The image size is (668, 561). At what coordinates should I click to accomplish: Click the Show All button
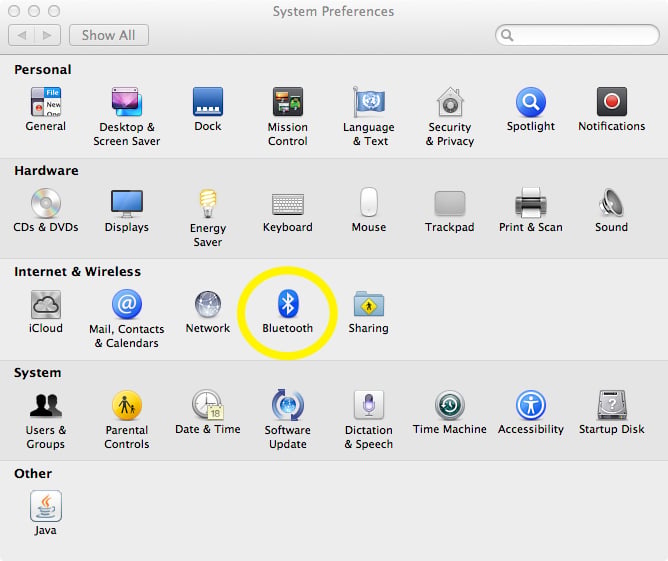109,35
